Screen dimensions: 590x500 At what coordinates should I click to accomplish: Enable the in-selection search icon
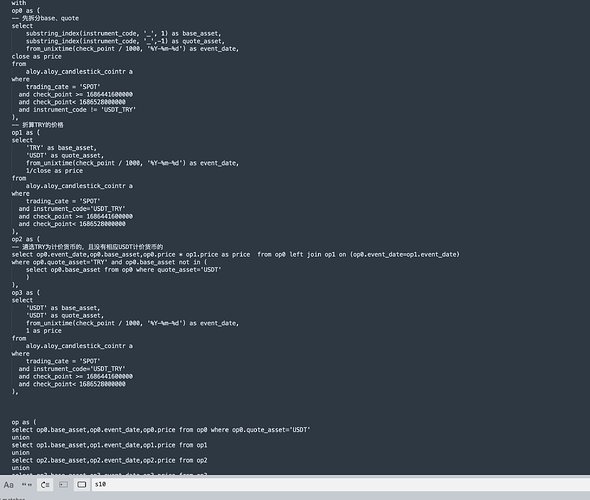pos(64,485)
